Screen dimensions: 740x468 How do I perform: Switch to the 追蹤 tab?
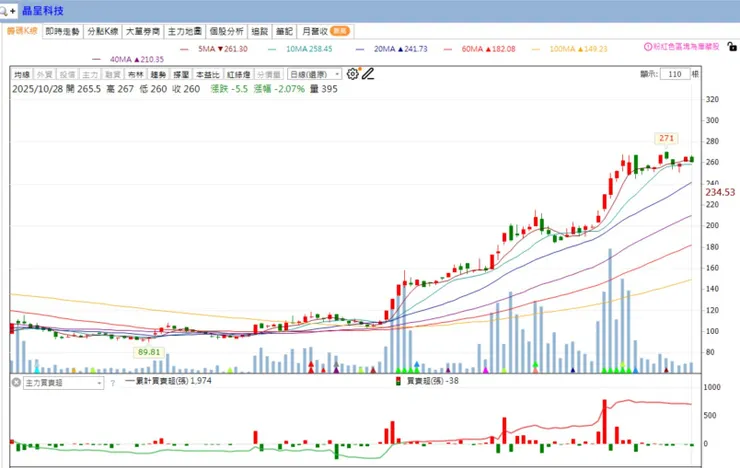coord(260,32)
